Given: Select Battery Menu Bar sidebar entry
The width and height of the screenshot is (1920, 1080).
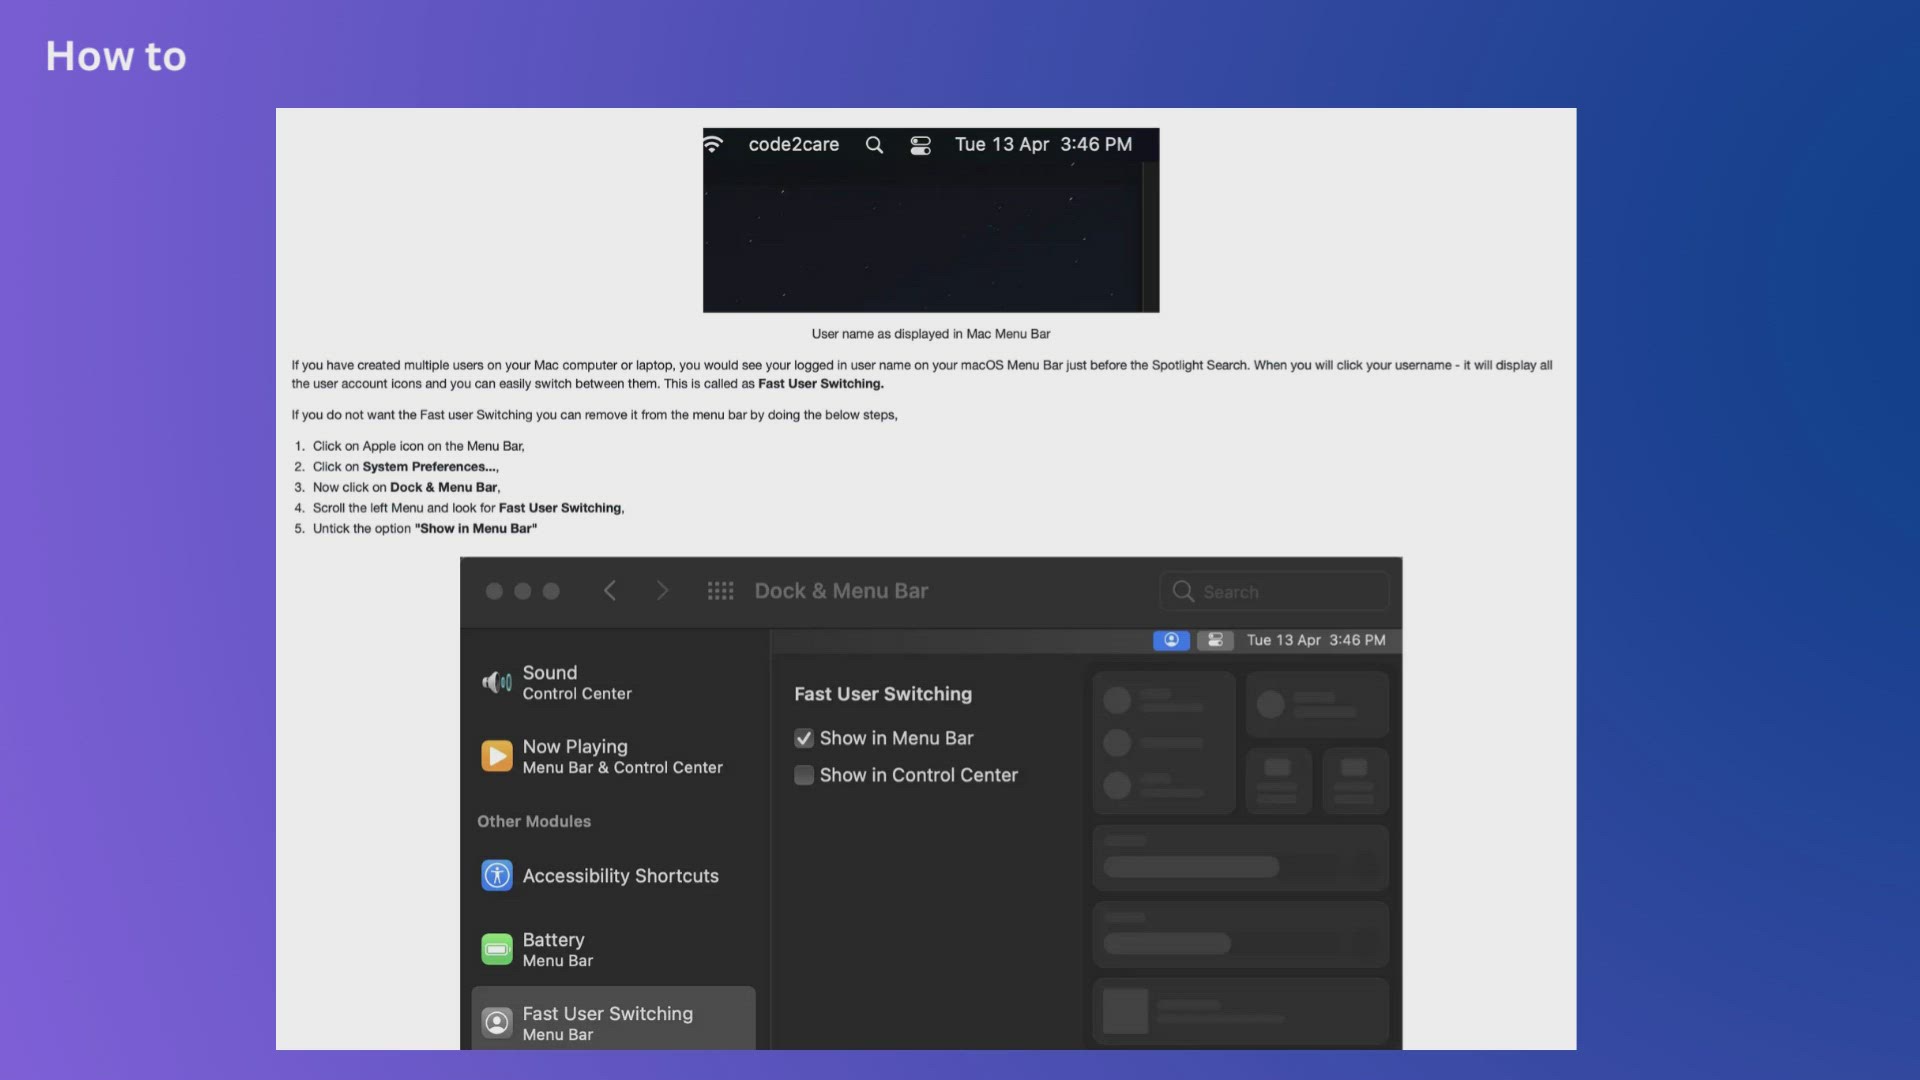Looking at the screenshot, I should 557,949.
